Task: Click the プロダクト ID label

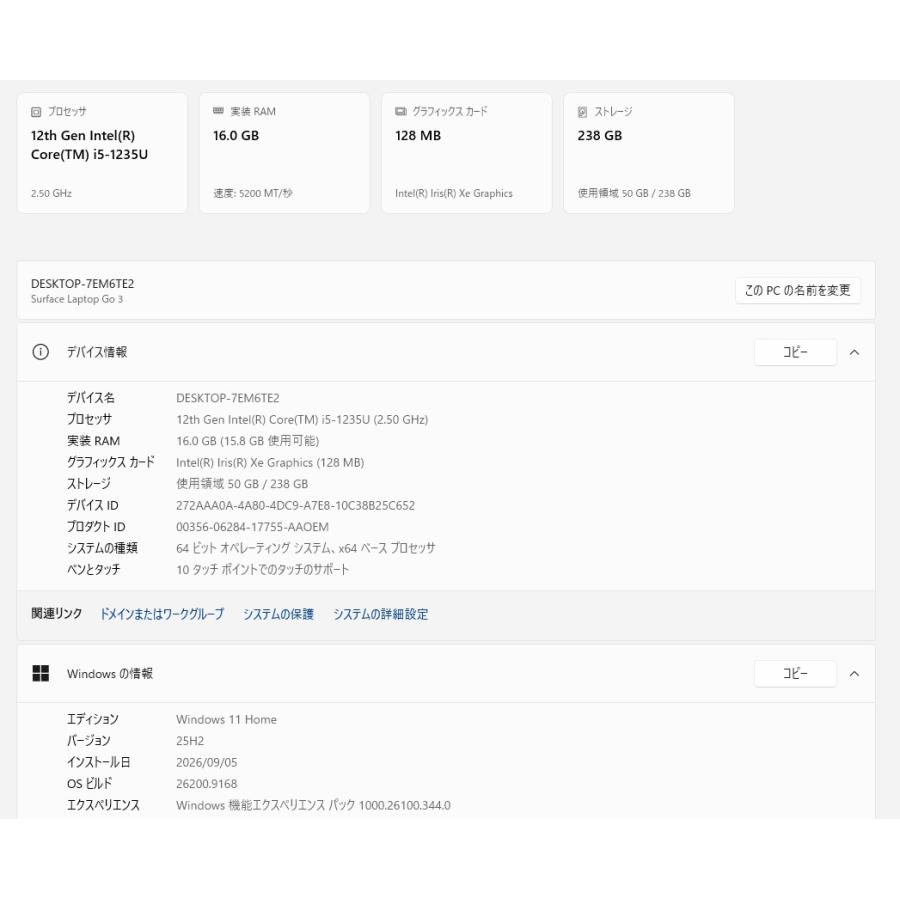Action: click(96, 527)
